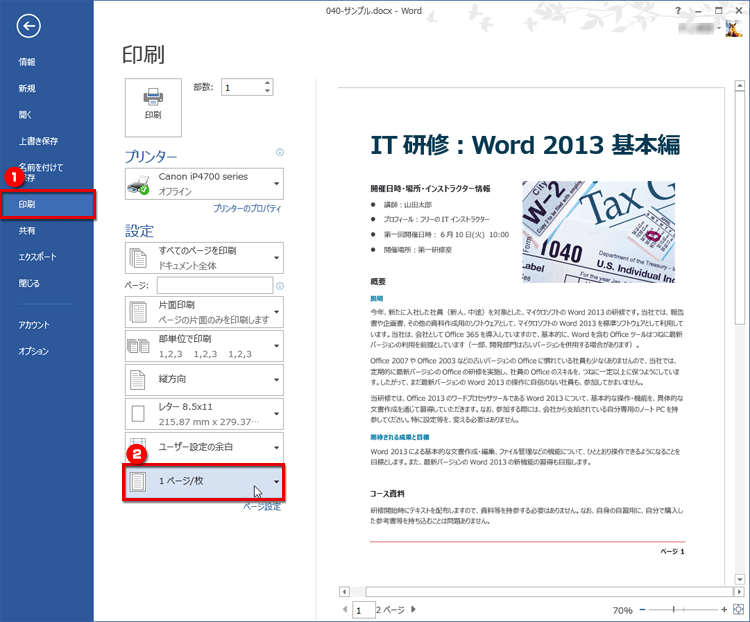This screenshot has height=622, width=750.
Task: Click the 部数 copies input field
Action: pyautogui.click(x=243, y=88)
